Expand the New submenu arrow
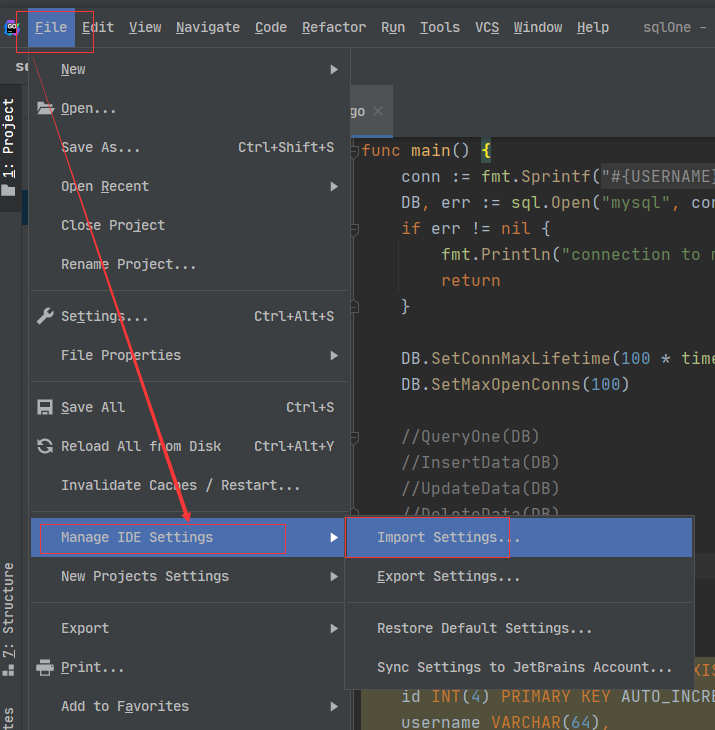This screenshot has height=730, width=715. pos(334,69)
